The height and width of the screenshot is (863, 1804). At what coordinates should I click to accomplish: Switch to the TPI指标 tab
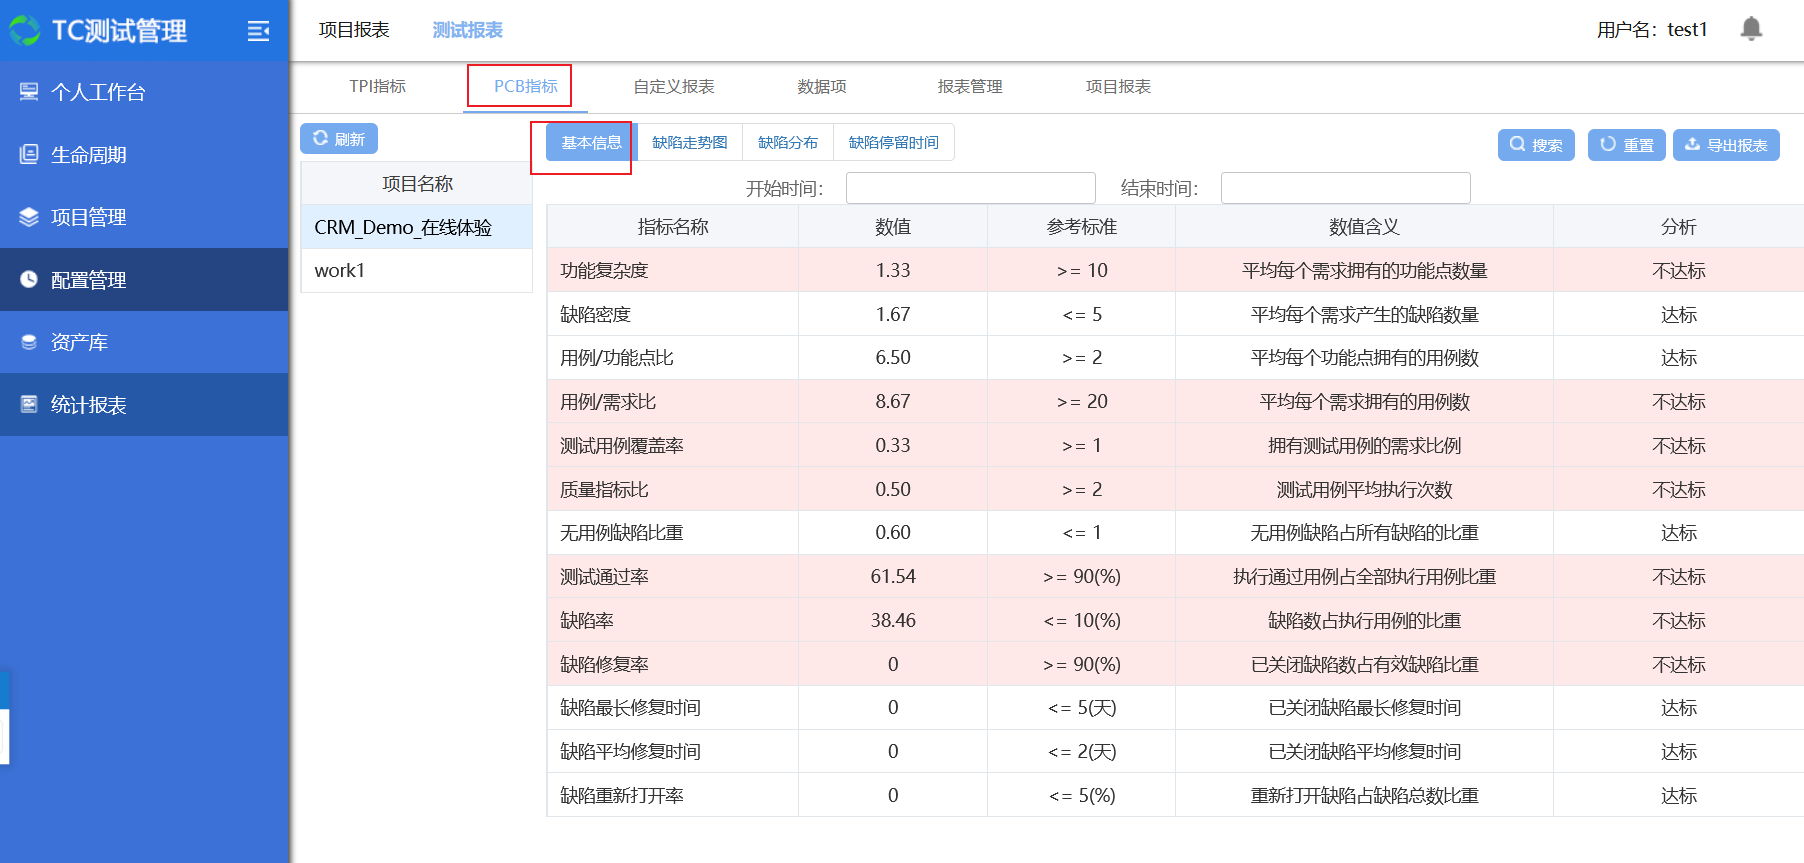(377, 87)
